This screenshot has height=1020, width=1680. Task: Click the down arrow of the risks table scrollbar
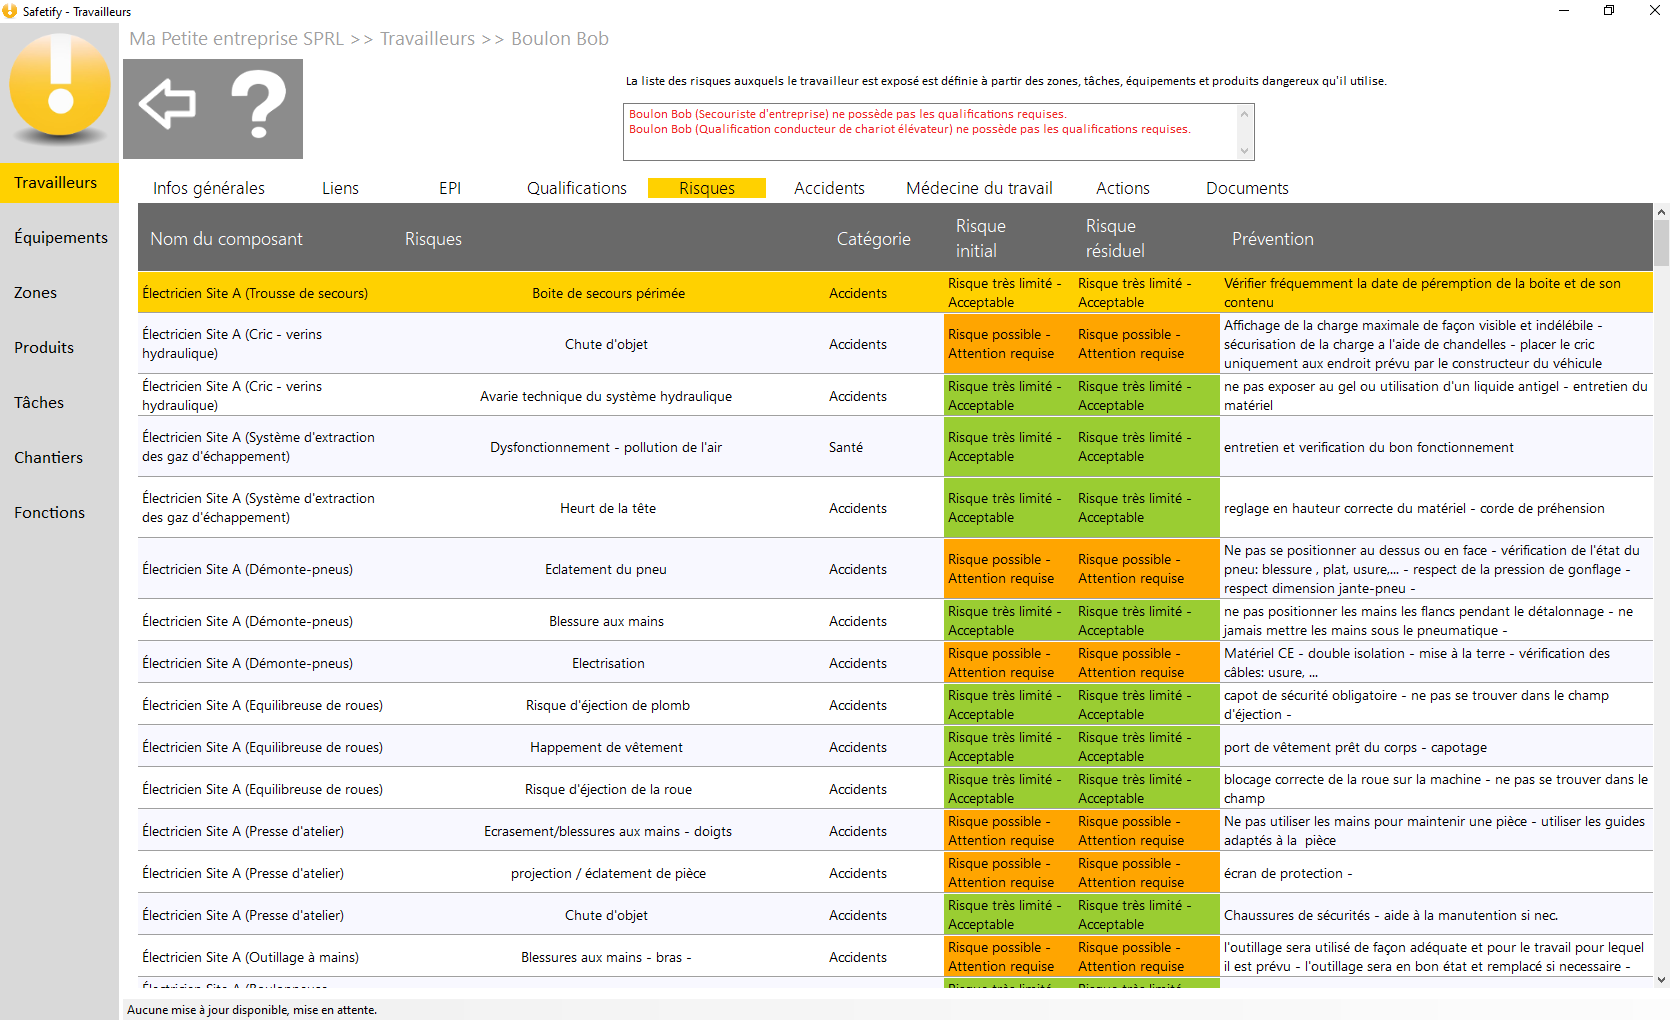[1661, 980]
